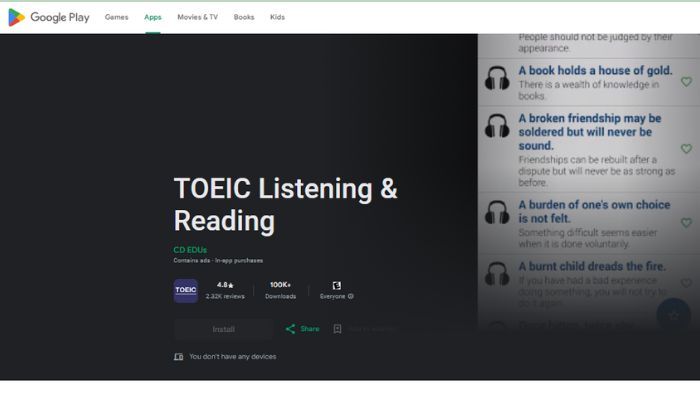Click 'There is a wealth of knowledge in books.'
The height and width of the screenshot is (400, 700).
click(x=588, y=90)
